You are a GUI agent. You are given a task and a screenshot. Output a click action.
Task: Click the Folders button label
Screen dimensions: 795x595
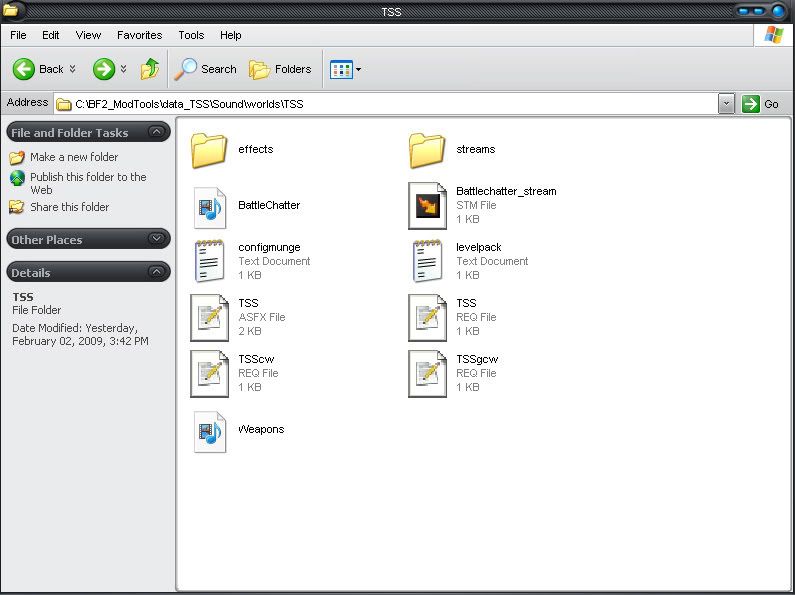pyautogui.click(x=293, y=69)
